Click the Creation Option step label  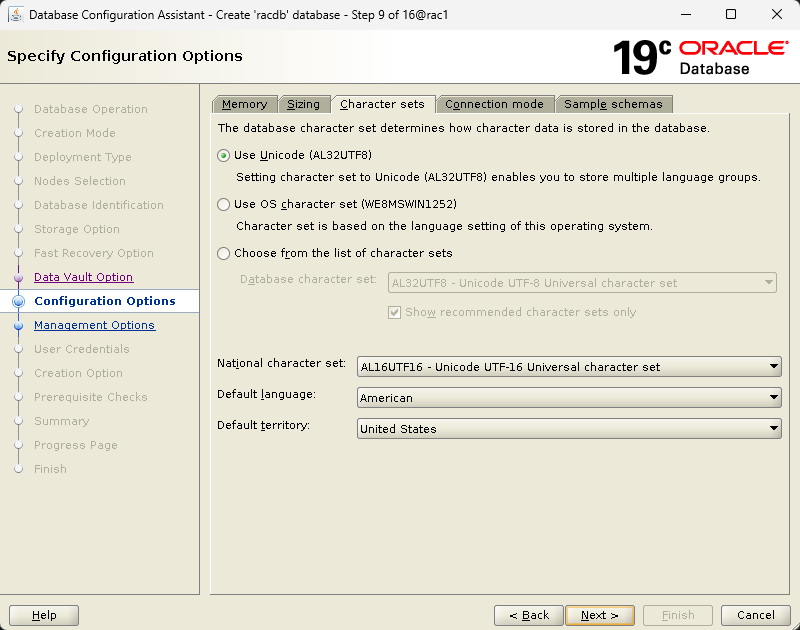tap(79, 373)
